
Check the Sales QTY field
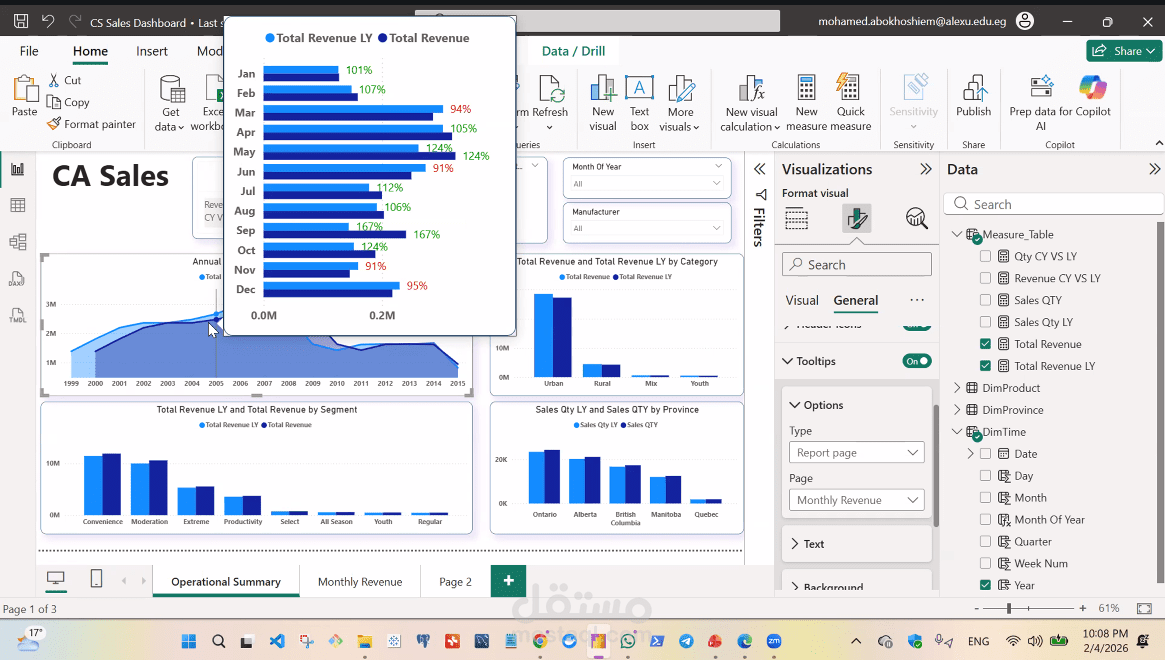tap(985, 300)
